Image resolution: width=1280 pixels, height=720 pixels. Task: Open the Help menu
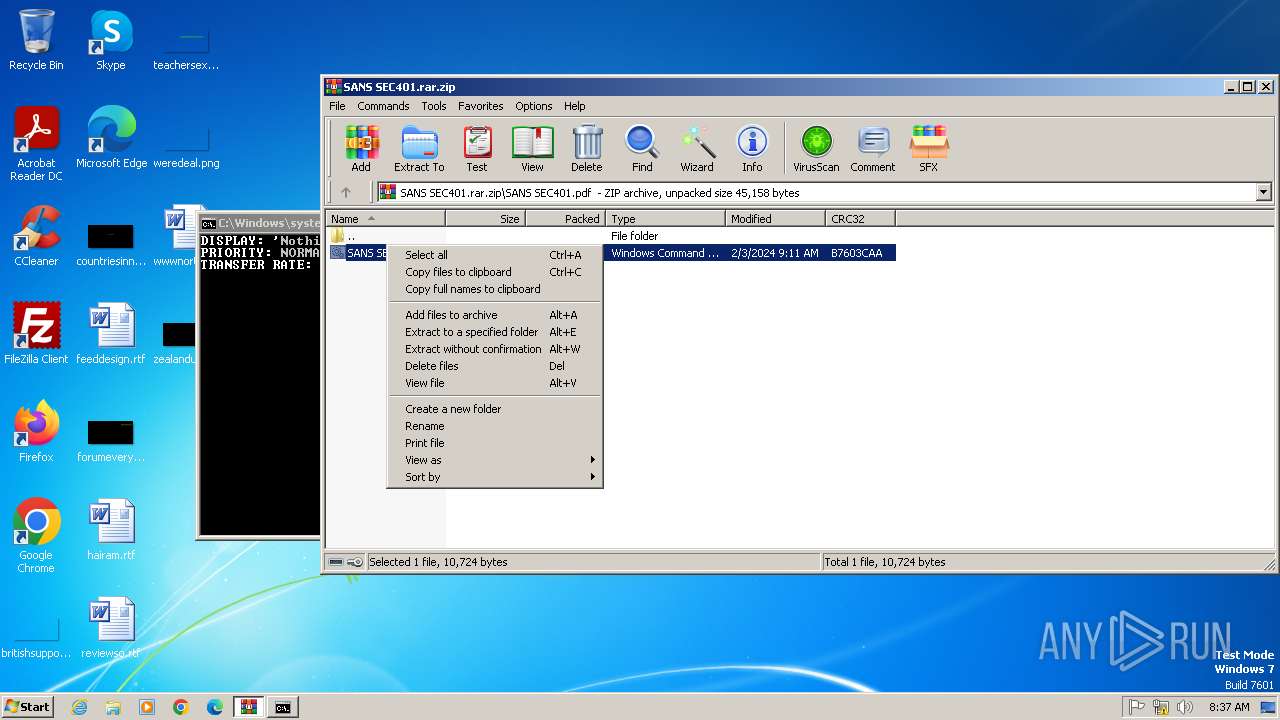coord(575,106)
